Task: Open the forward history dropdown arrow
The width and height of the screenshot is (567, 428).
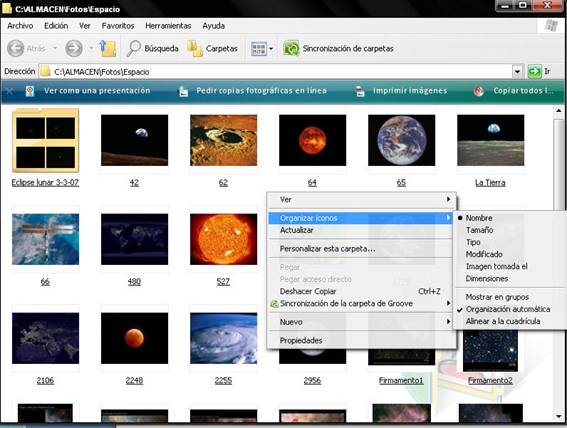Action: [x=91, y=48]
